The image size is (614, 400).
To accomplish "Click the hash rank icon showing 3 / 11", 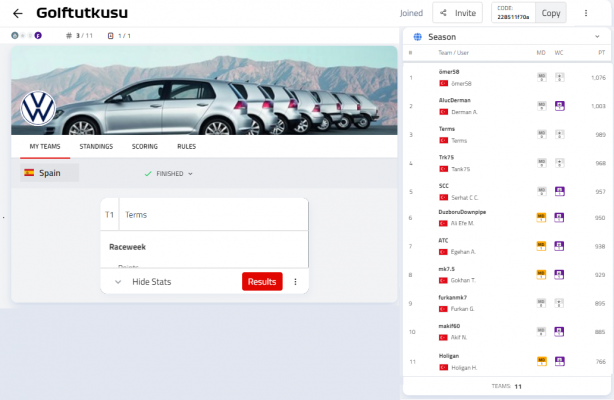I will point(69,36).
